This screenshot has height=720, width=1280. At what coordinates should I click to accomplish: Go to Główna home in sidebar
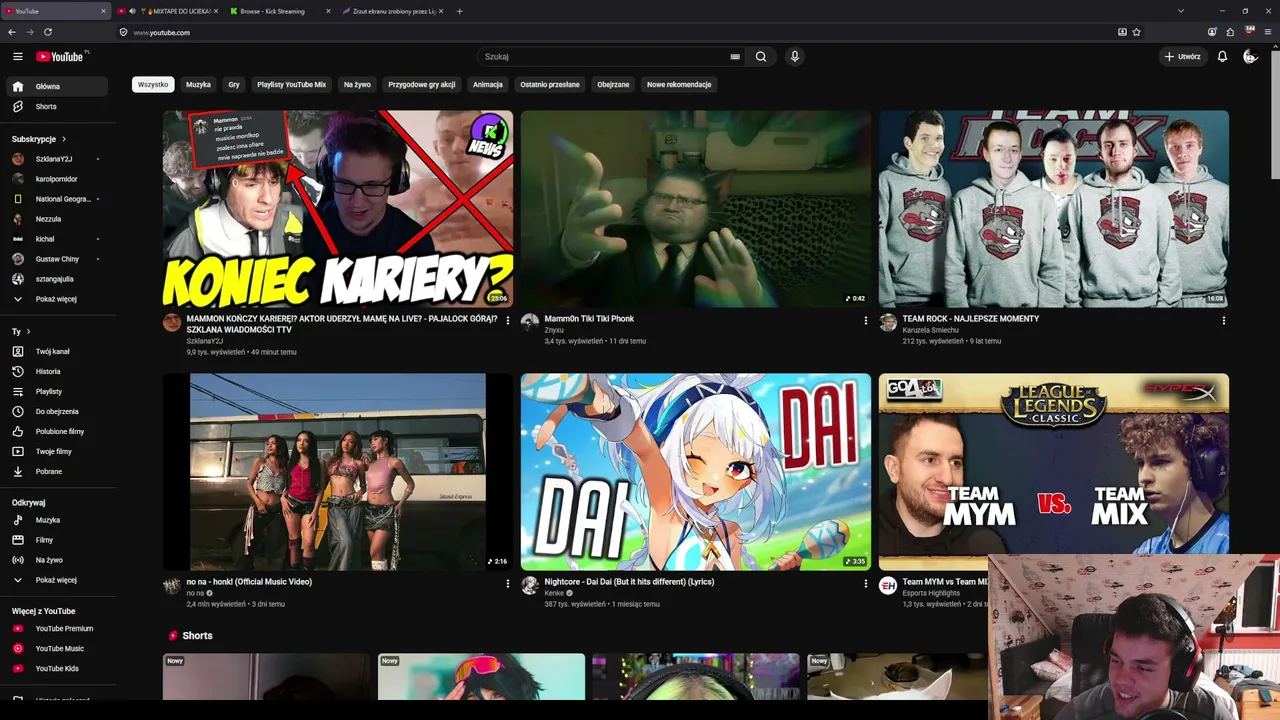[x=58, y=87]
